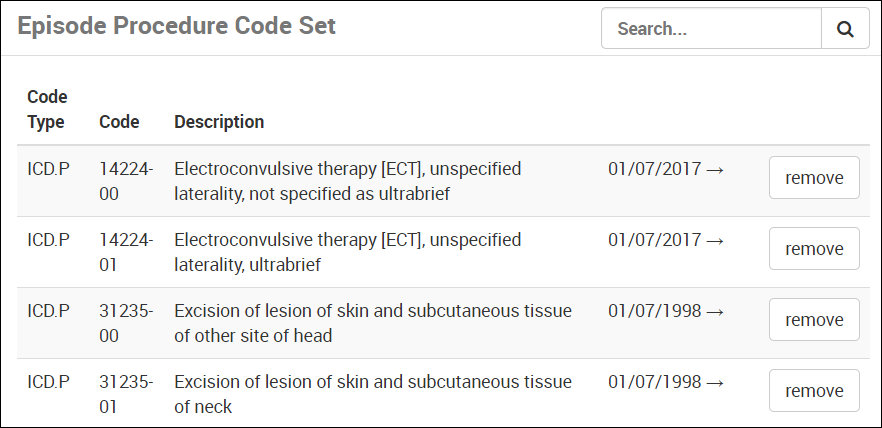
Task: Click the excision 'of neck' description
Action: (x=372, y=394)
